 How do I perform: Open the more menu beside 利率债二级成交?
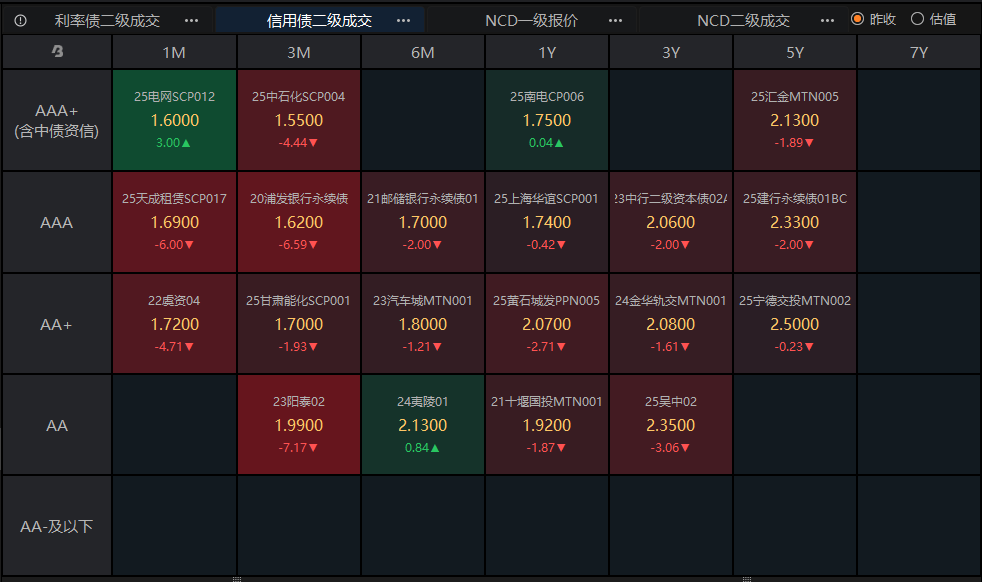click(191, 21)
